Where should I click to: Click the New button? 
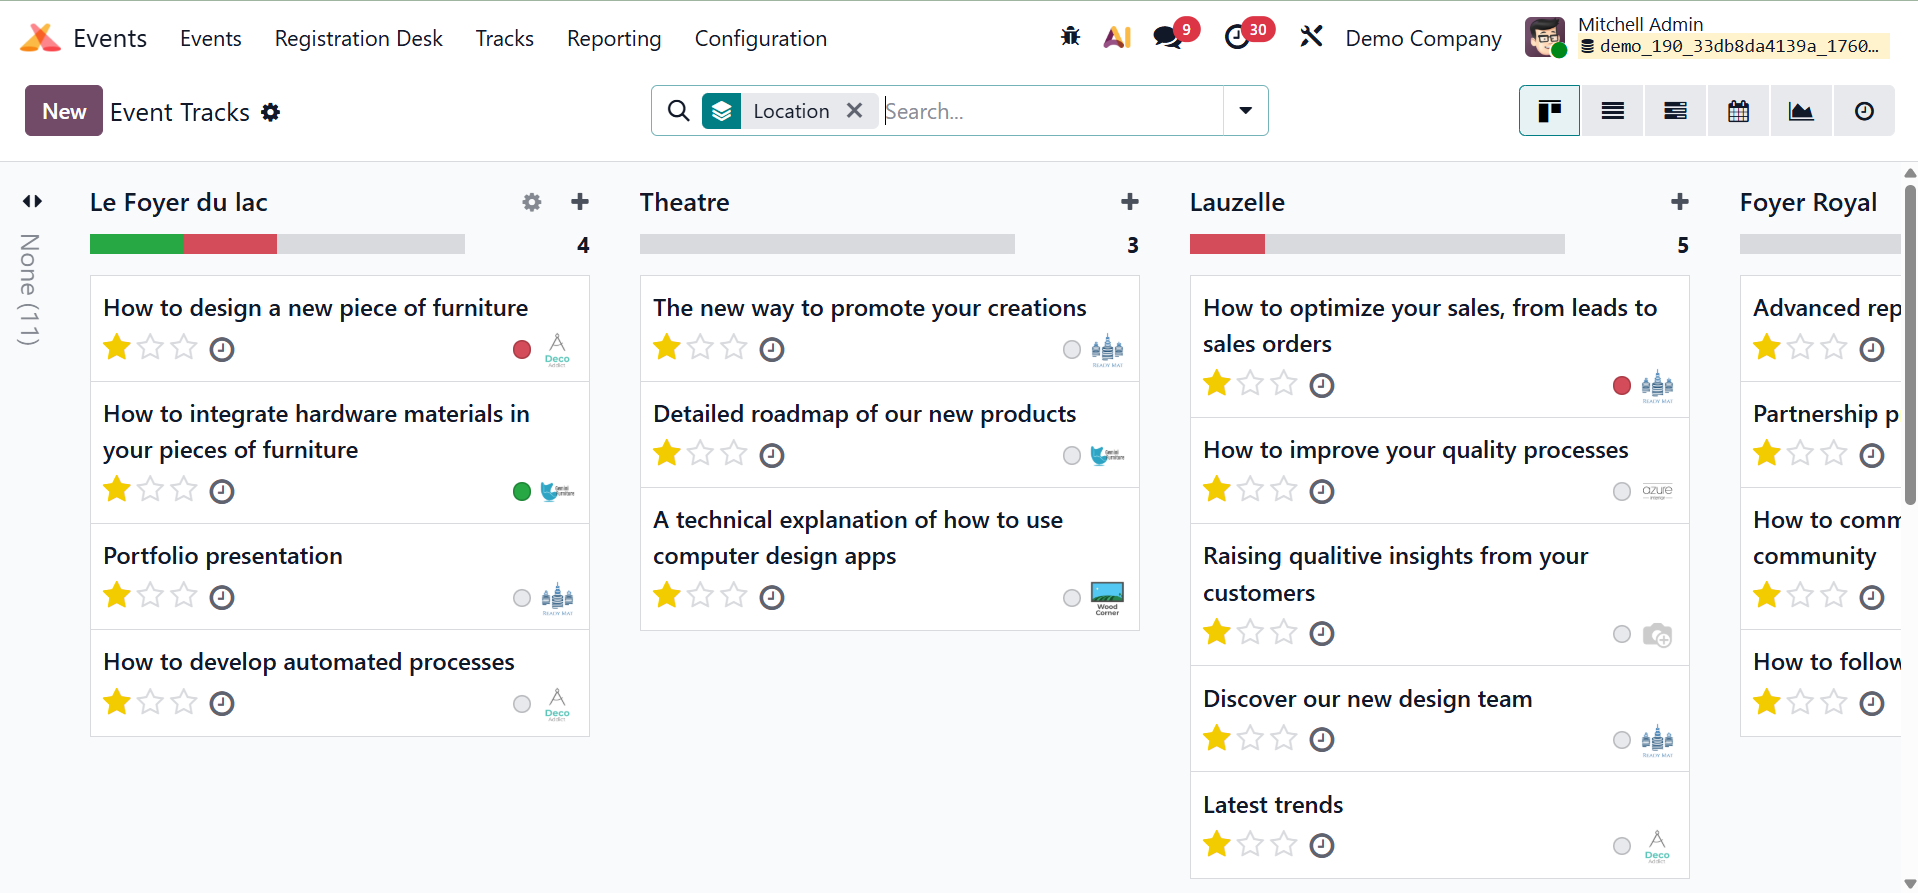[x=64, y=111]
